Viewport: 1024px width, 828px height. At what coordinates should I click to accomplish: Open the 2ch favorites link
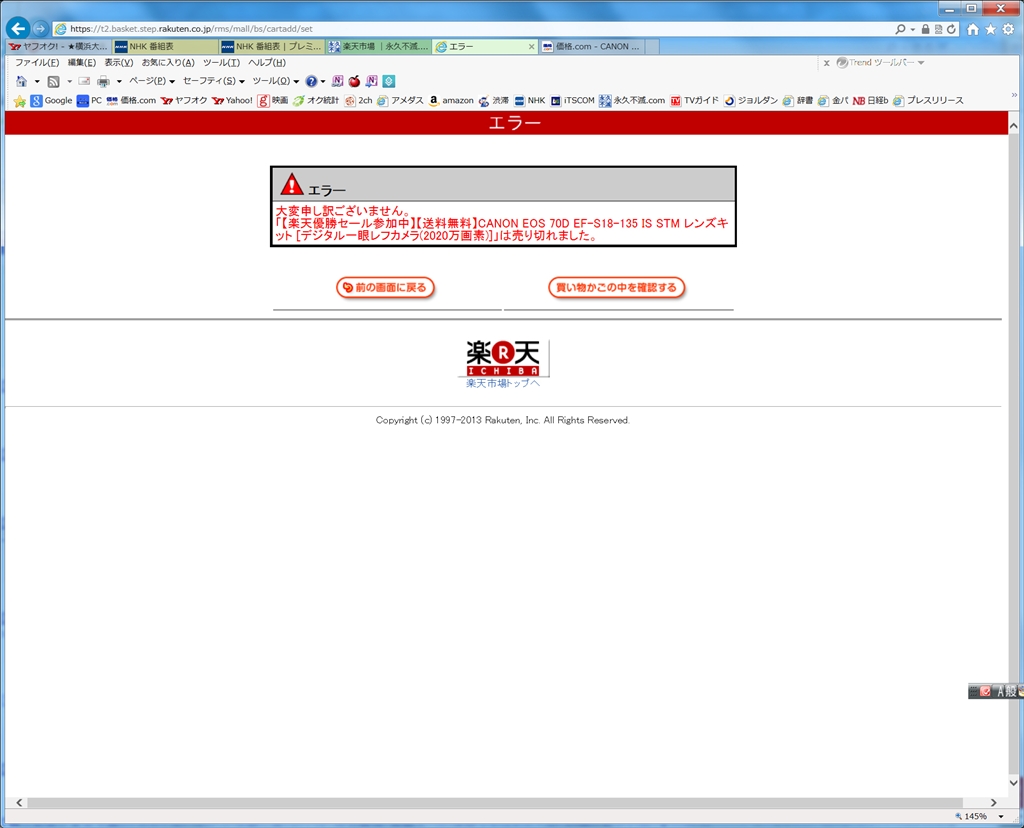tap(359, 101)
